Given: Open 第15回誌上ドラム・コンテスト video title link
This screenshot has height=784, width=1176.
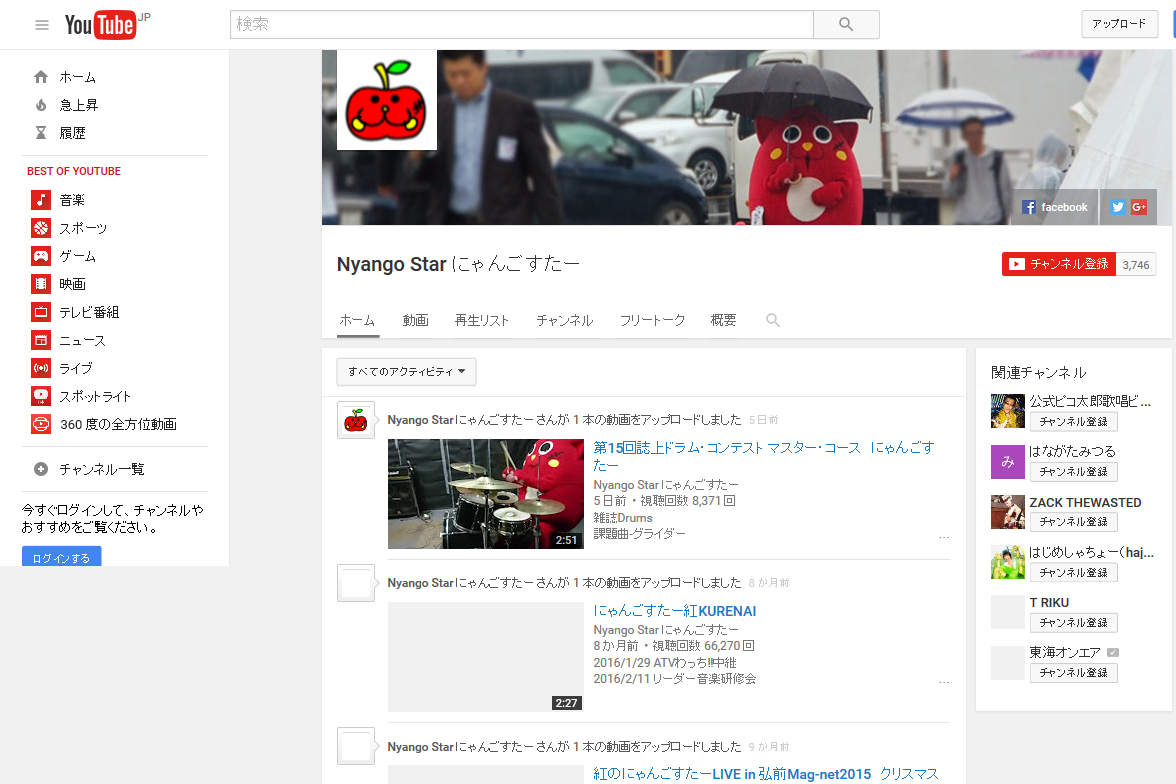Looking at the screenshot, I should (x=764, y=456).
